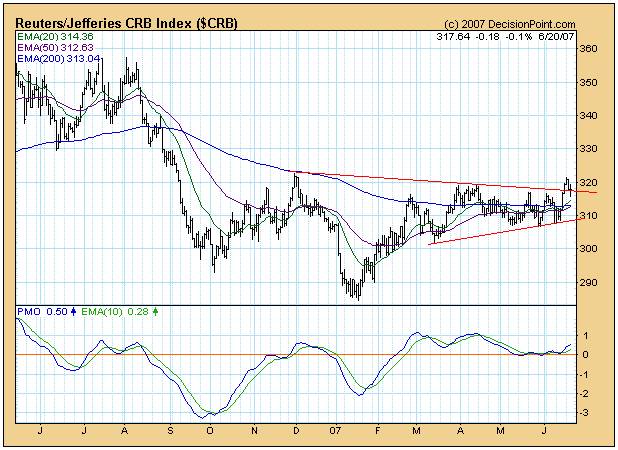Click the F month label on time axis
The height and width of the screenshot is (450, 618).
(x=378, y=431)
